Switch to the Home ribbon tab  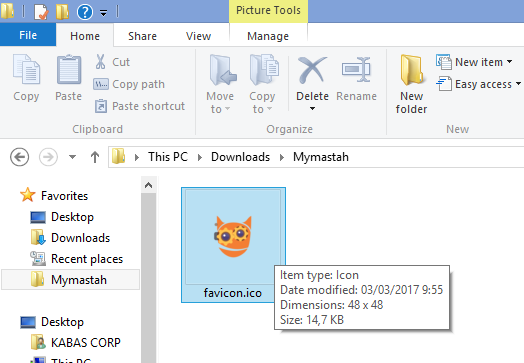85,36
